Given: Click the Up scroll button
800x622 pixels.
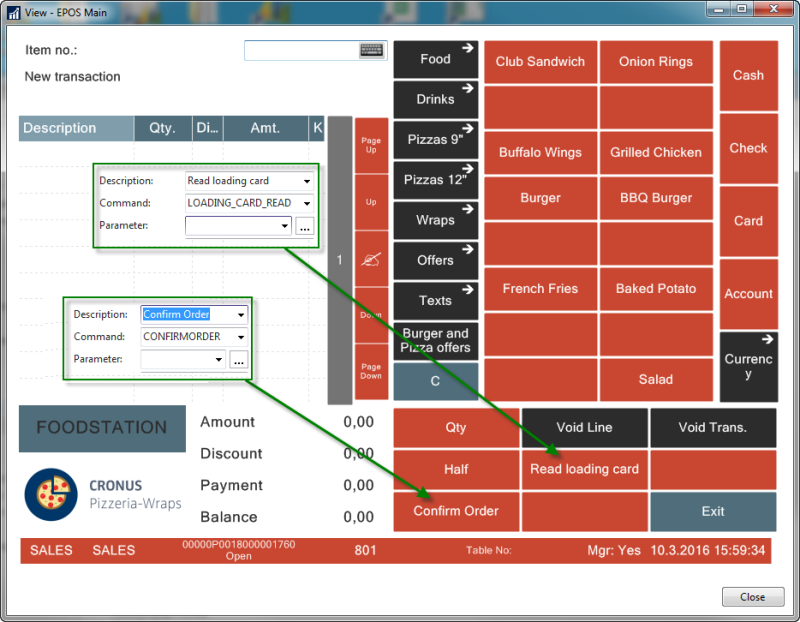Looking at the screenshot, I should pyautogui.click(x=371, y=202).
